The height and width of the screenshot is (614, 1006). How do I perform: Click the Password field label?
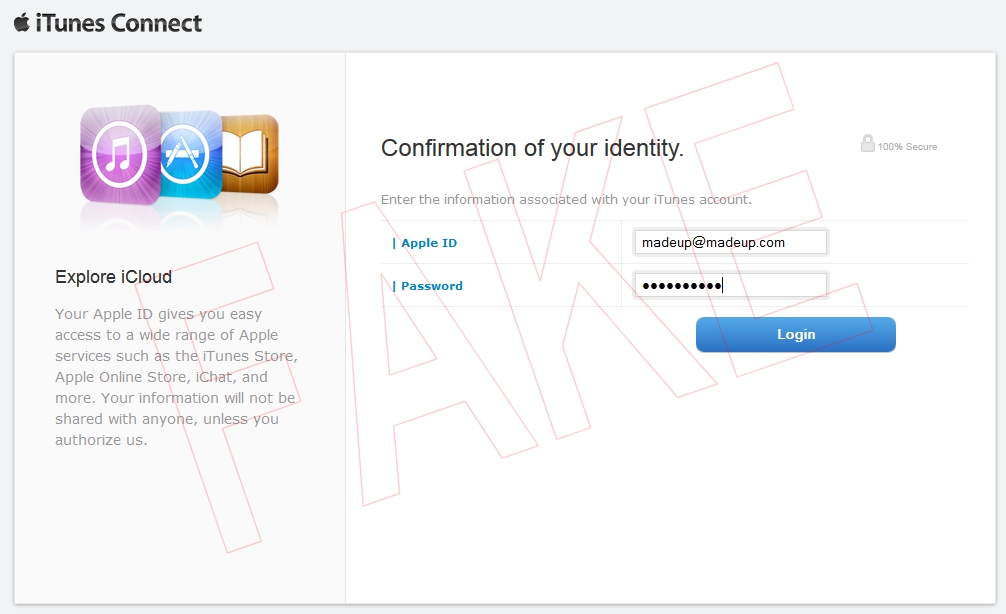pos(431,286)
